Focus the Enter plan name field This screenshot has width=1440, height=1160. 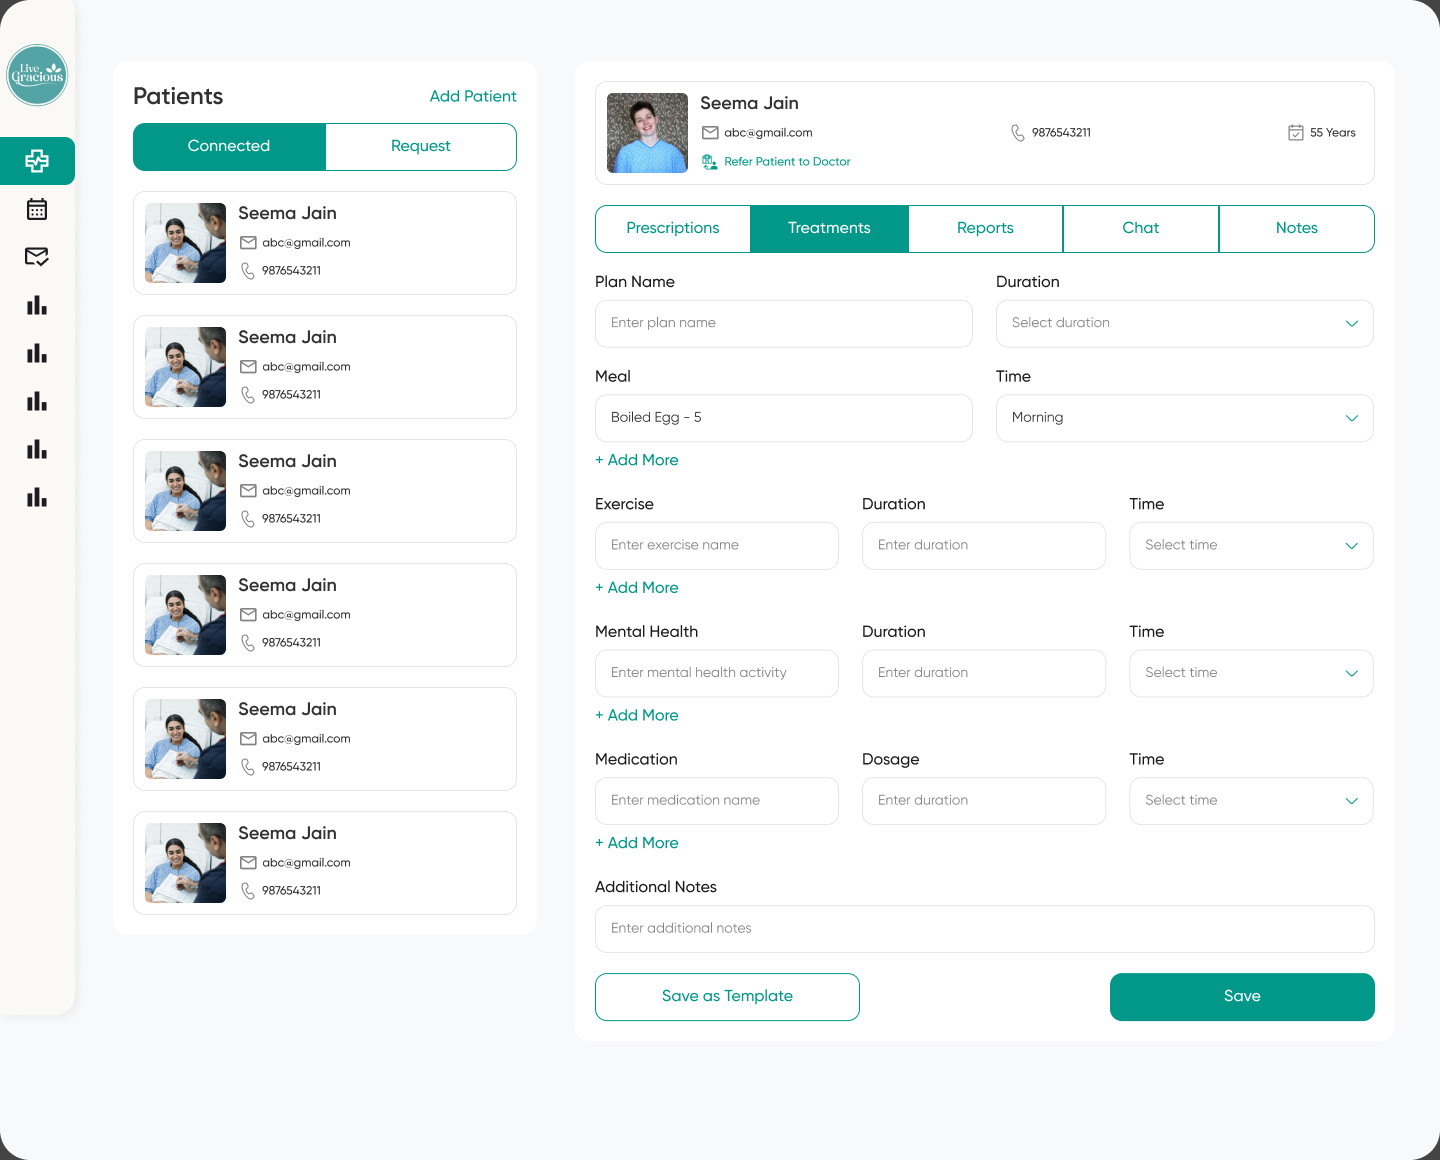(x=784, y=324)
